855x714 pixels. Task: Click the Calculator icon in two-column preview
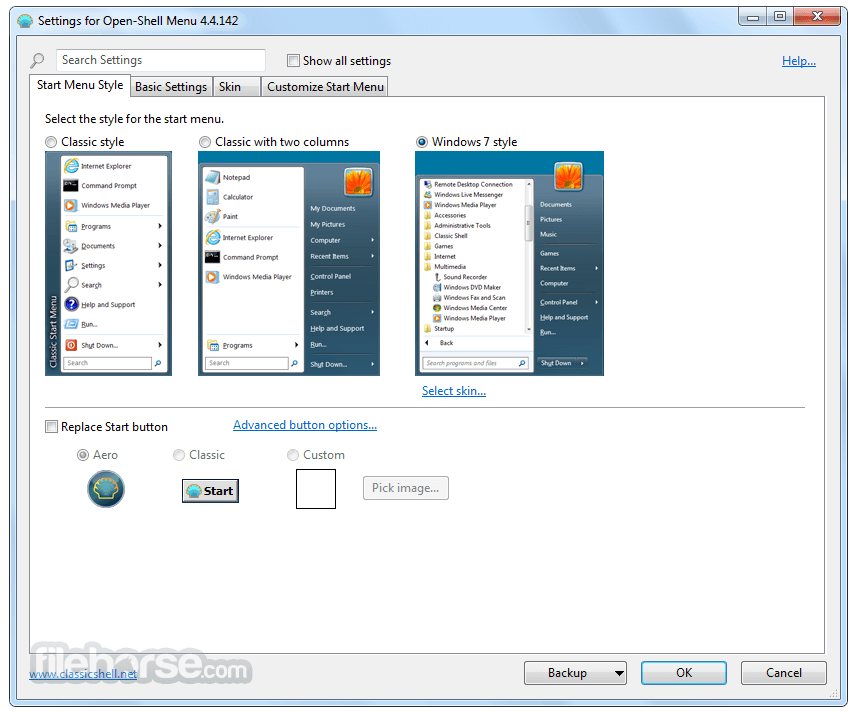[213, 196]
